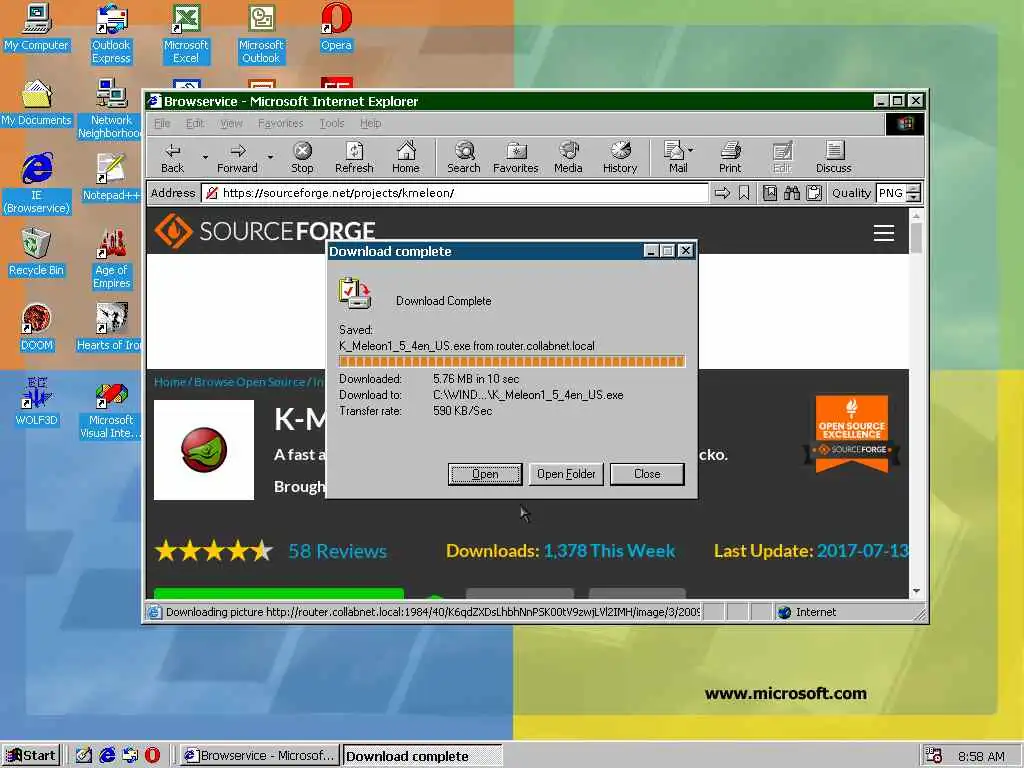This screenshot has width=1024, height=768.
Task: Open the History toolbar button
Action: point(620,158)
